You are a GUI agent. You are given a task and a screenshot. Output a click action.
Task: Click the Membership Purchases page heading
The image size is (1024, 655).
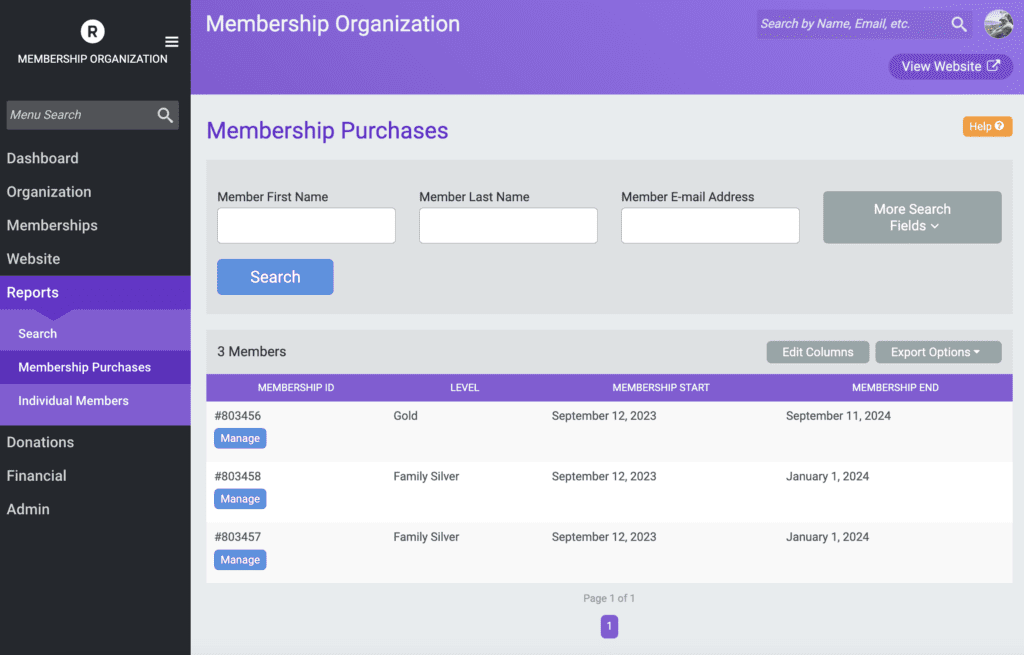click(327, 131)
